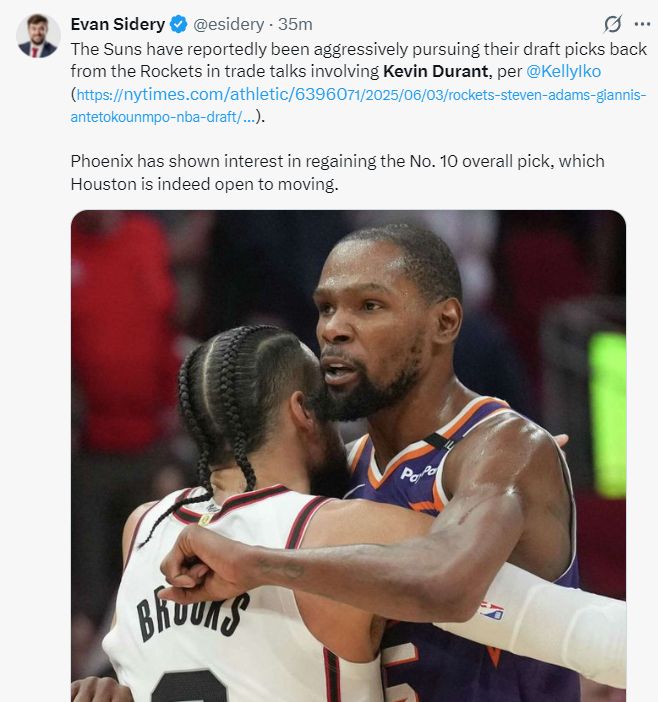This screenshot has width=658, height=702.
Task: Click the NBA logo on arm sleeve
Action: point(491,611)
